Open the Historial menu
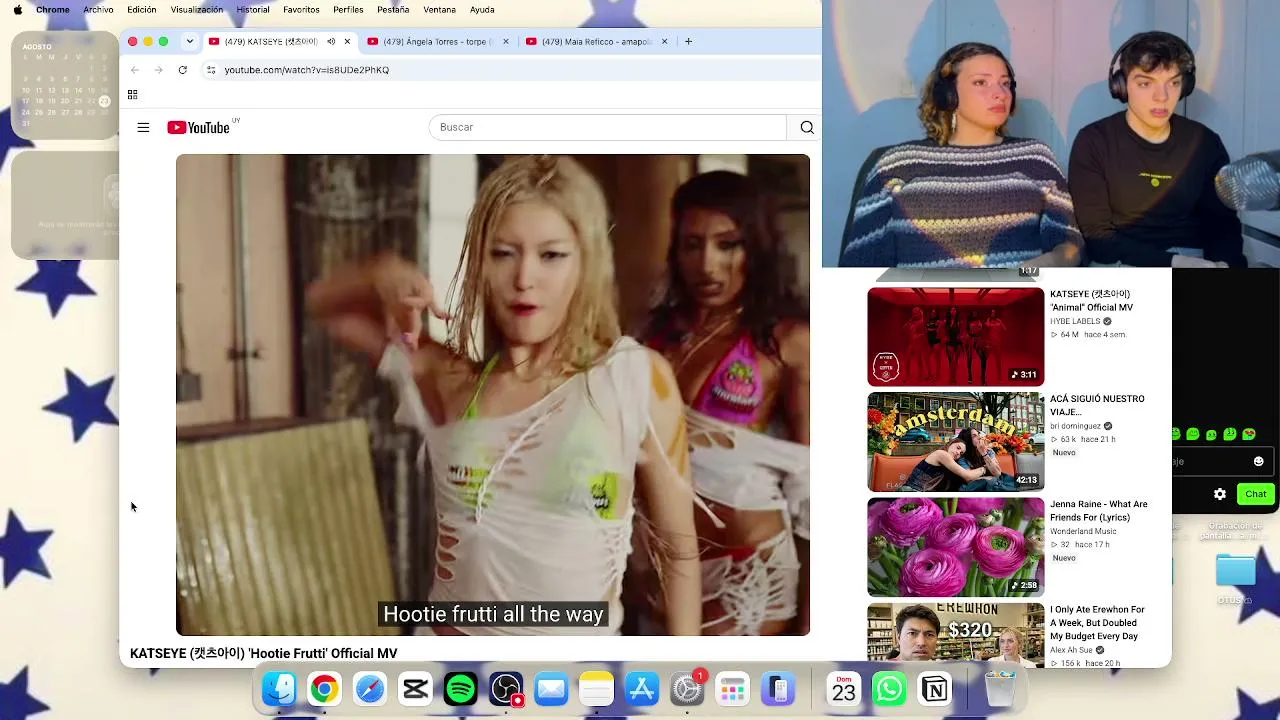 coord(253,10)
